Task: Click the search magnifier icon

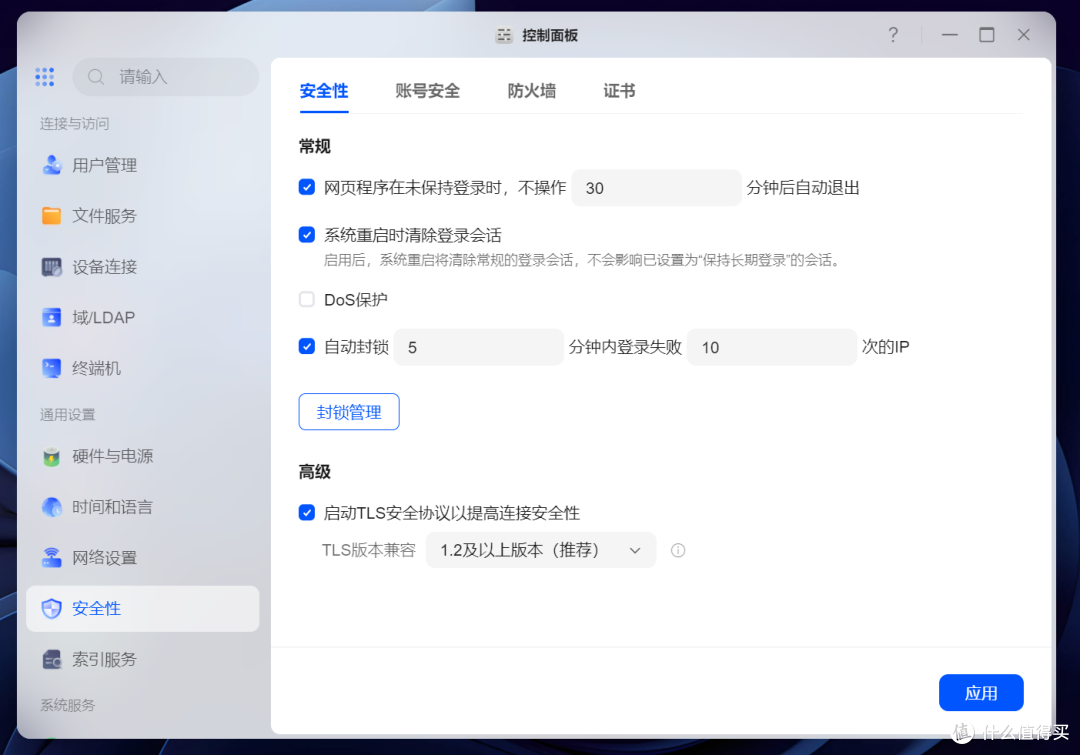Action: click(x=96, y=77)
